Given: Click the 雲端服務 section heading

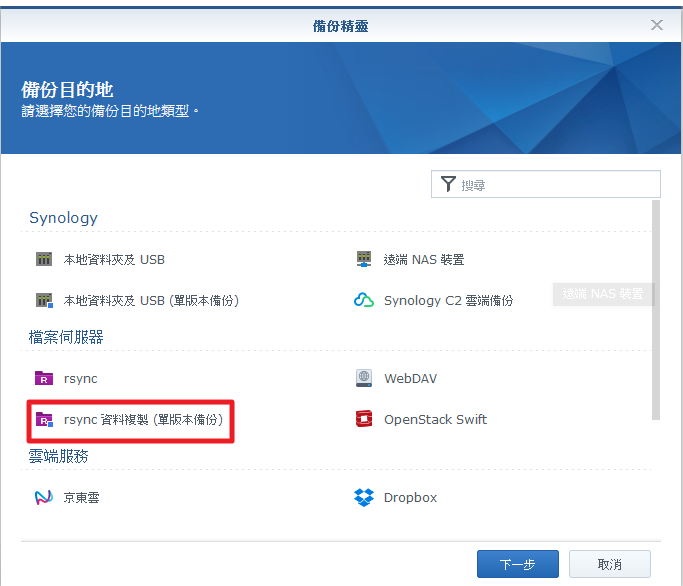Looking at the screenshot, I should [59, 456].
